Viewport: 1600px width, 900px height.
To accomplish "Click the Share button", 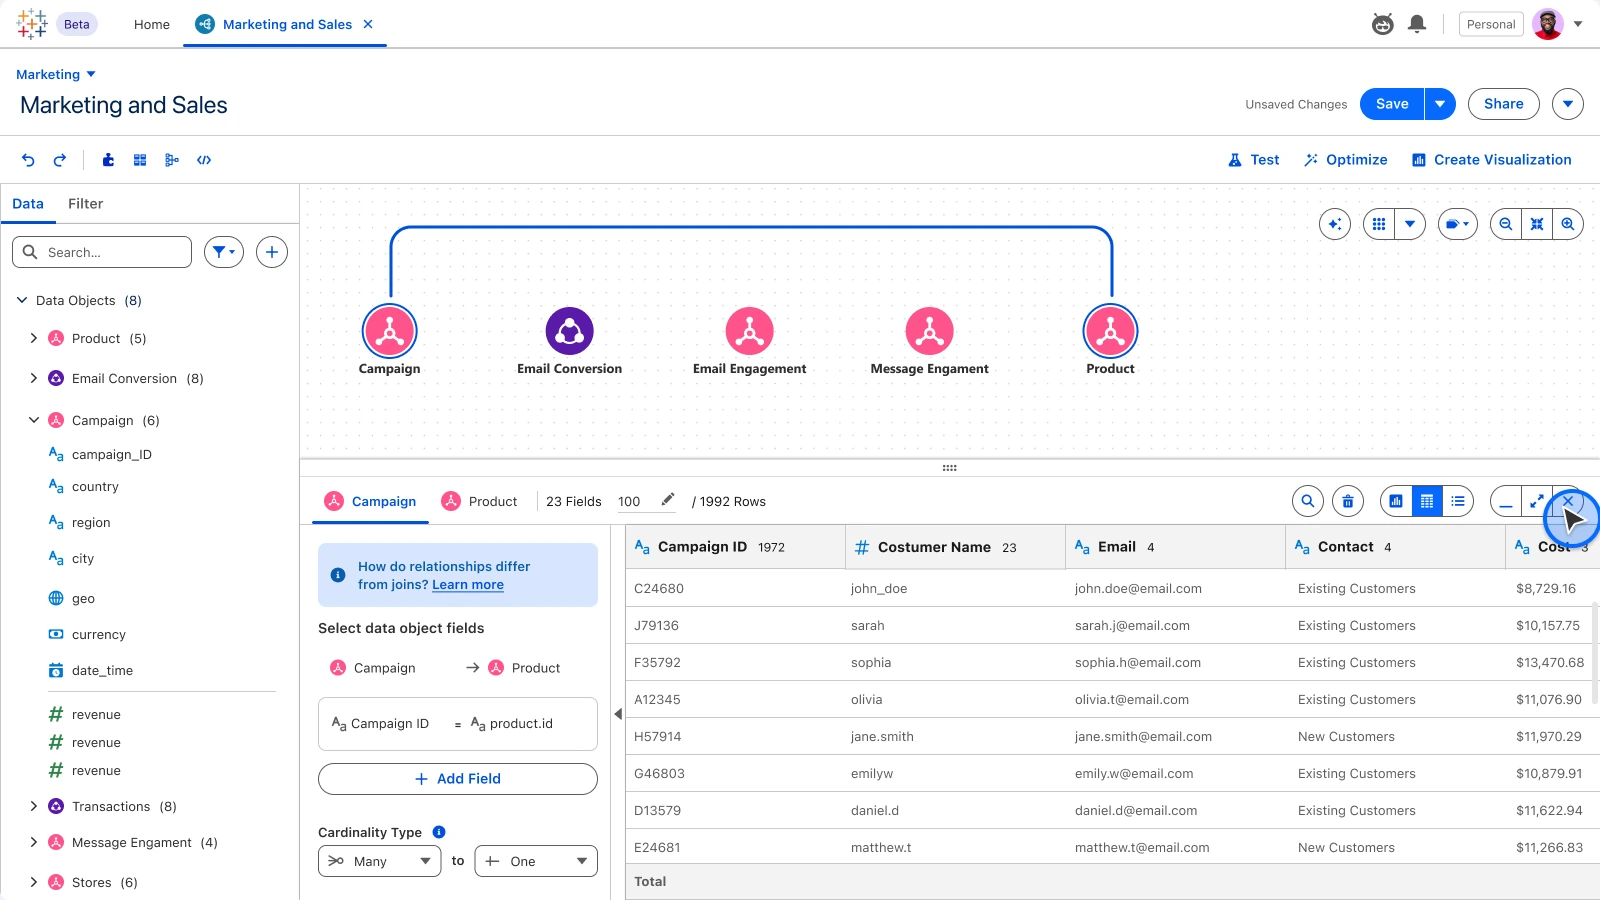I will point(1504,104).
